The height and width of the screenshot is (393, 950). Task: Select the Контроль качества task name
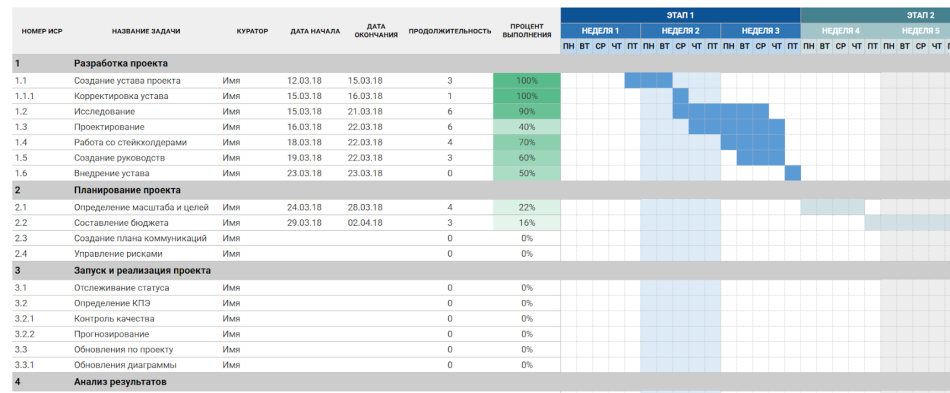(114, 319)
